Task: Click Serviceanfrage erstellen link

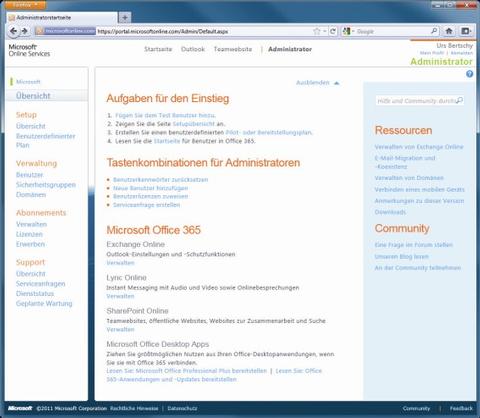Action: [146, 205]
